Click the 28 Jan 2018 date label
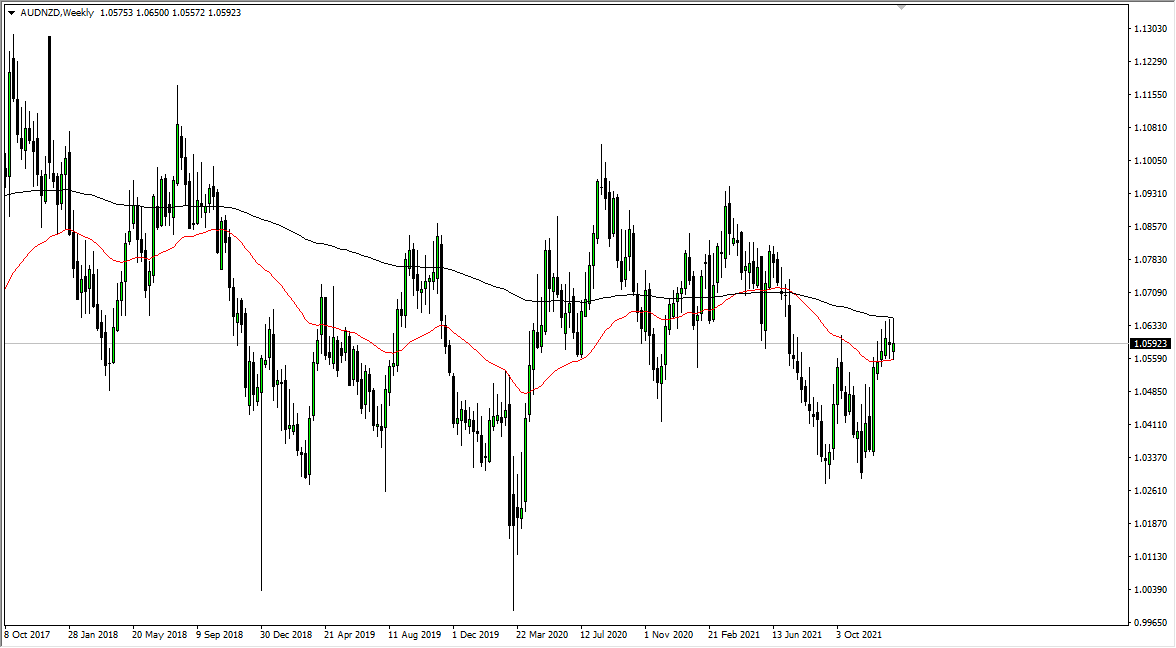This screenshot has height=648, width=1176. click(x=91, y=634)
